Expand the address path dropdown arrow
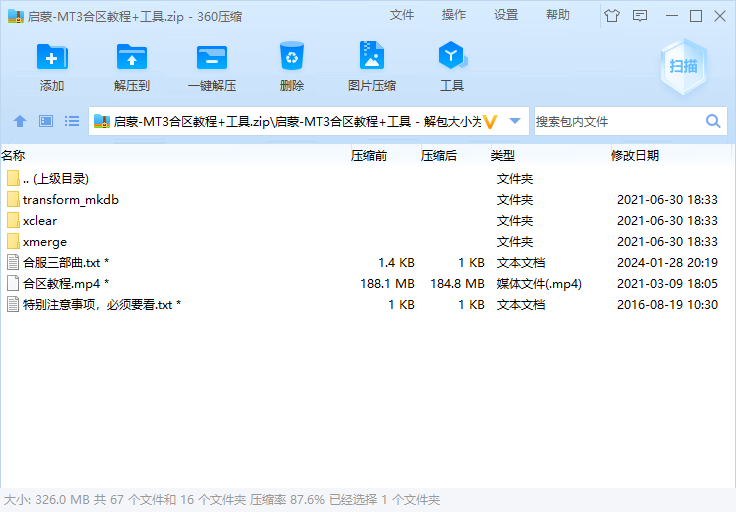The height and width of the screenshot is (512, 736). coord(515,121)
